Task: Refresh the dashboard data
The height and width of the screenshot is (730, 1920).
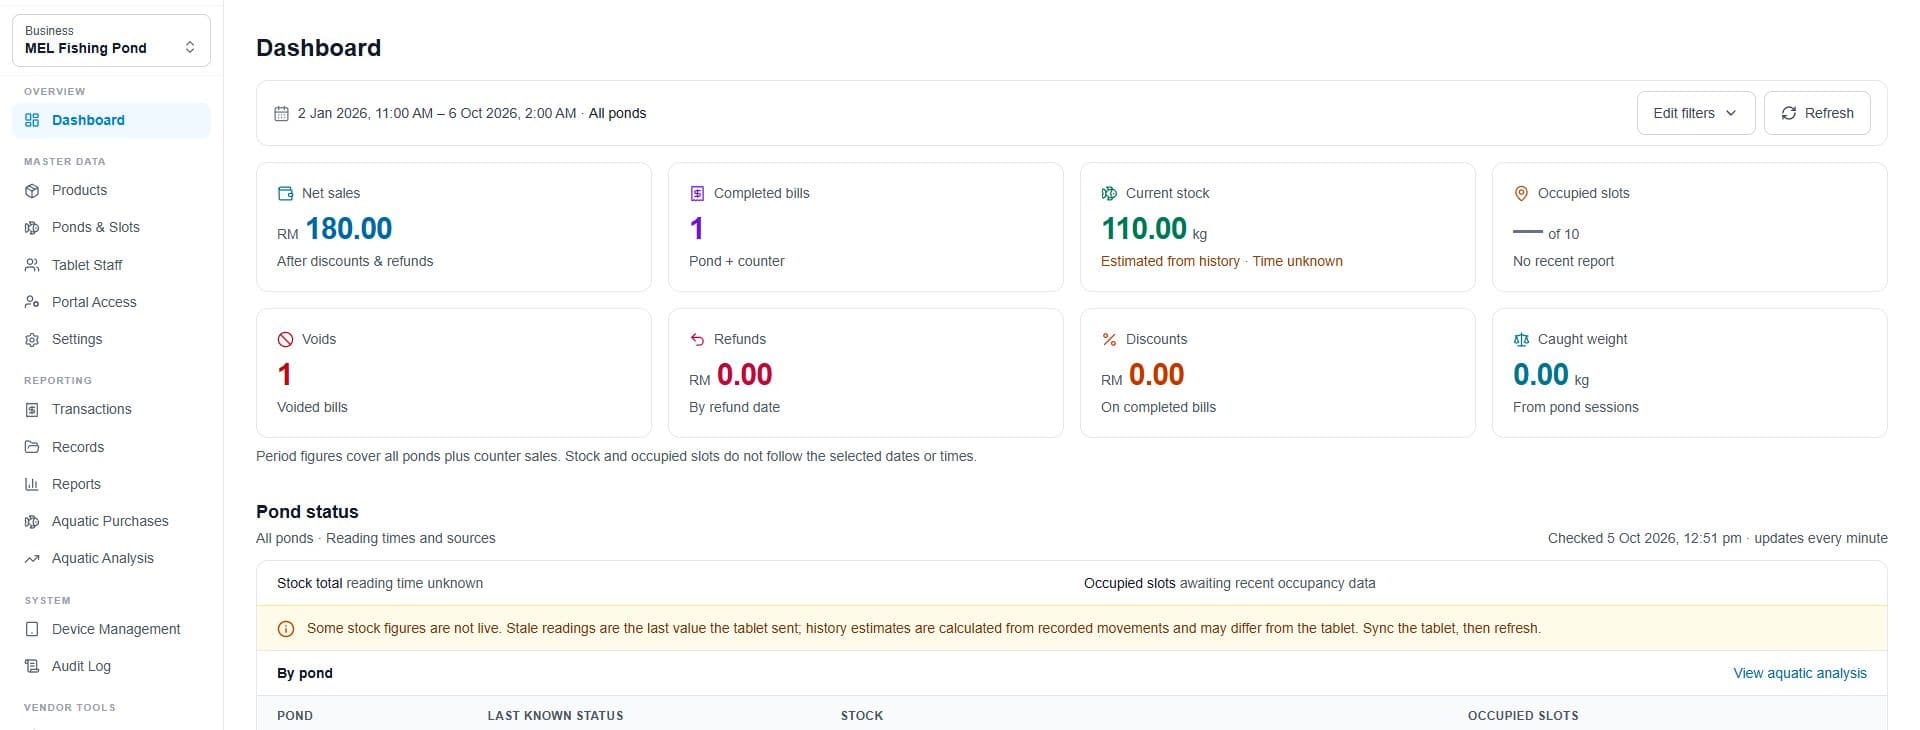Action: (1817, 113)
